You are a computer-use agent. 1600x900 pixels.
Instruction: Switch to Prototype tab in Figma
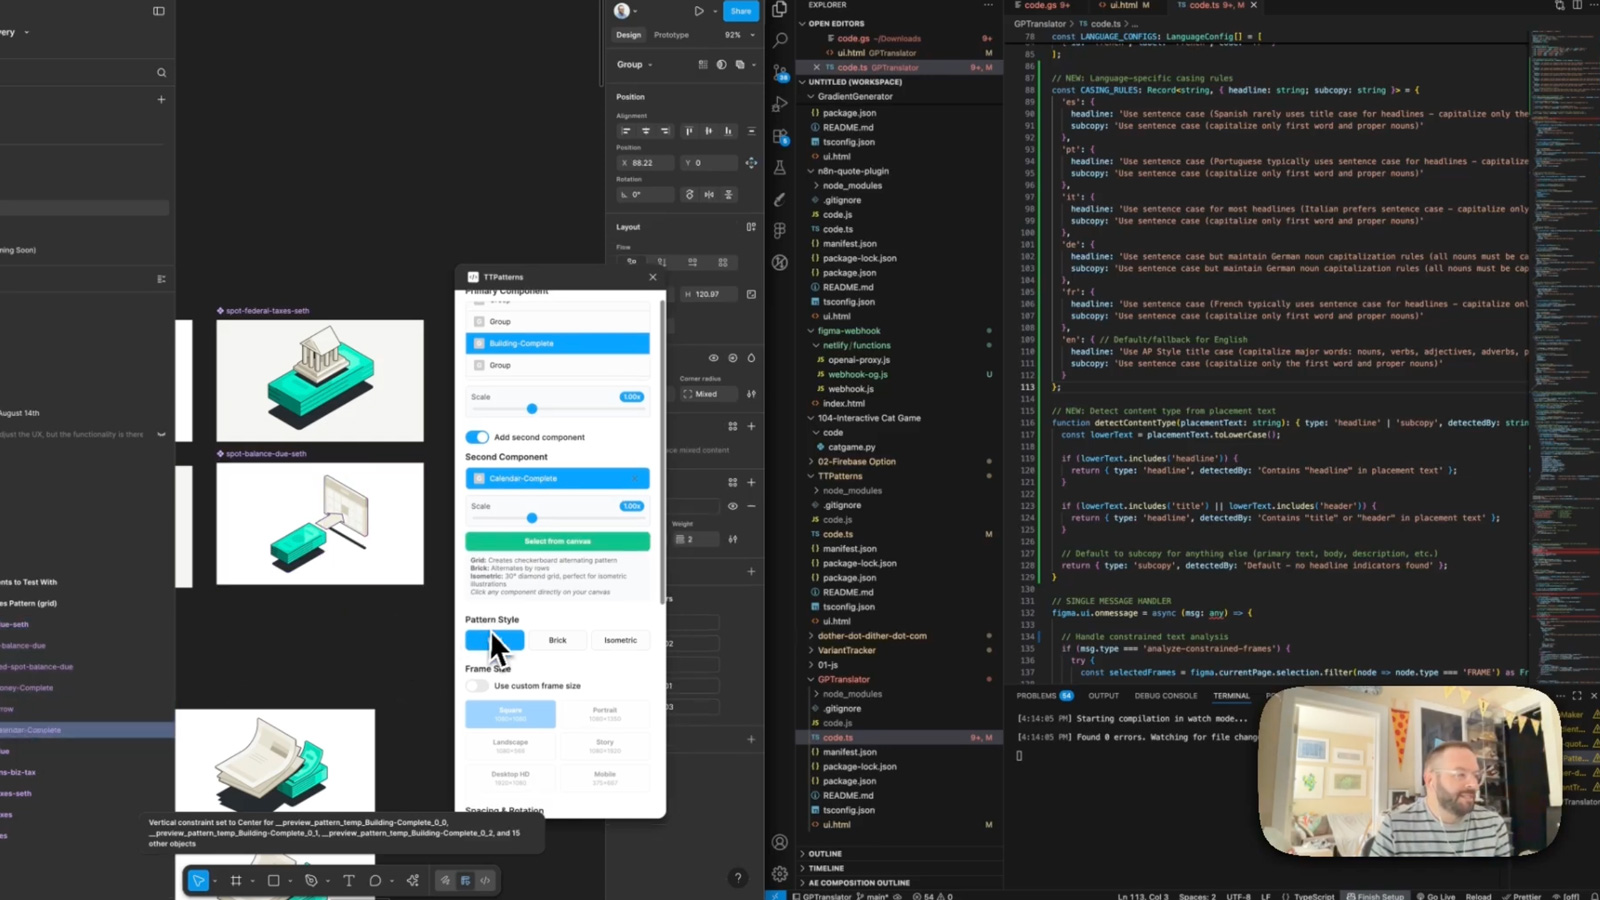671,35
